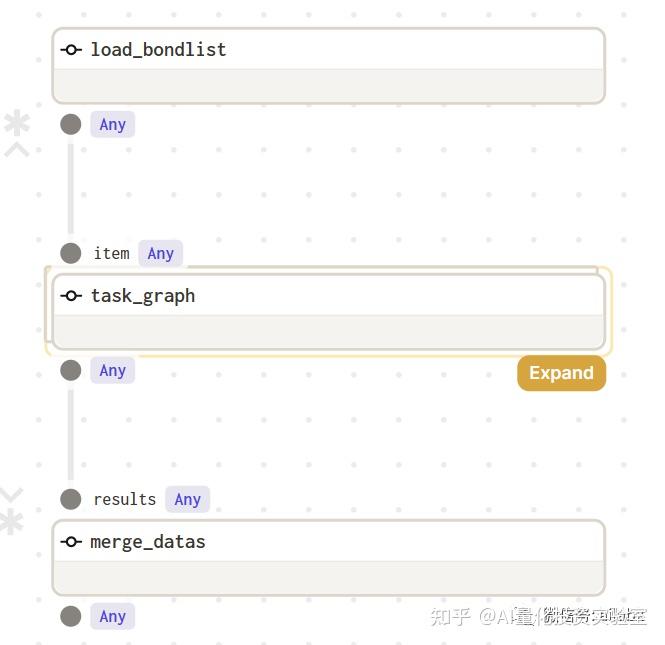
Task: Select the item input port circle
Action: click(70, 253)
